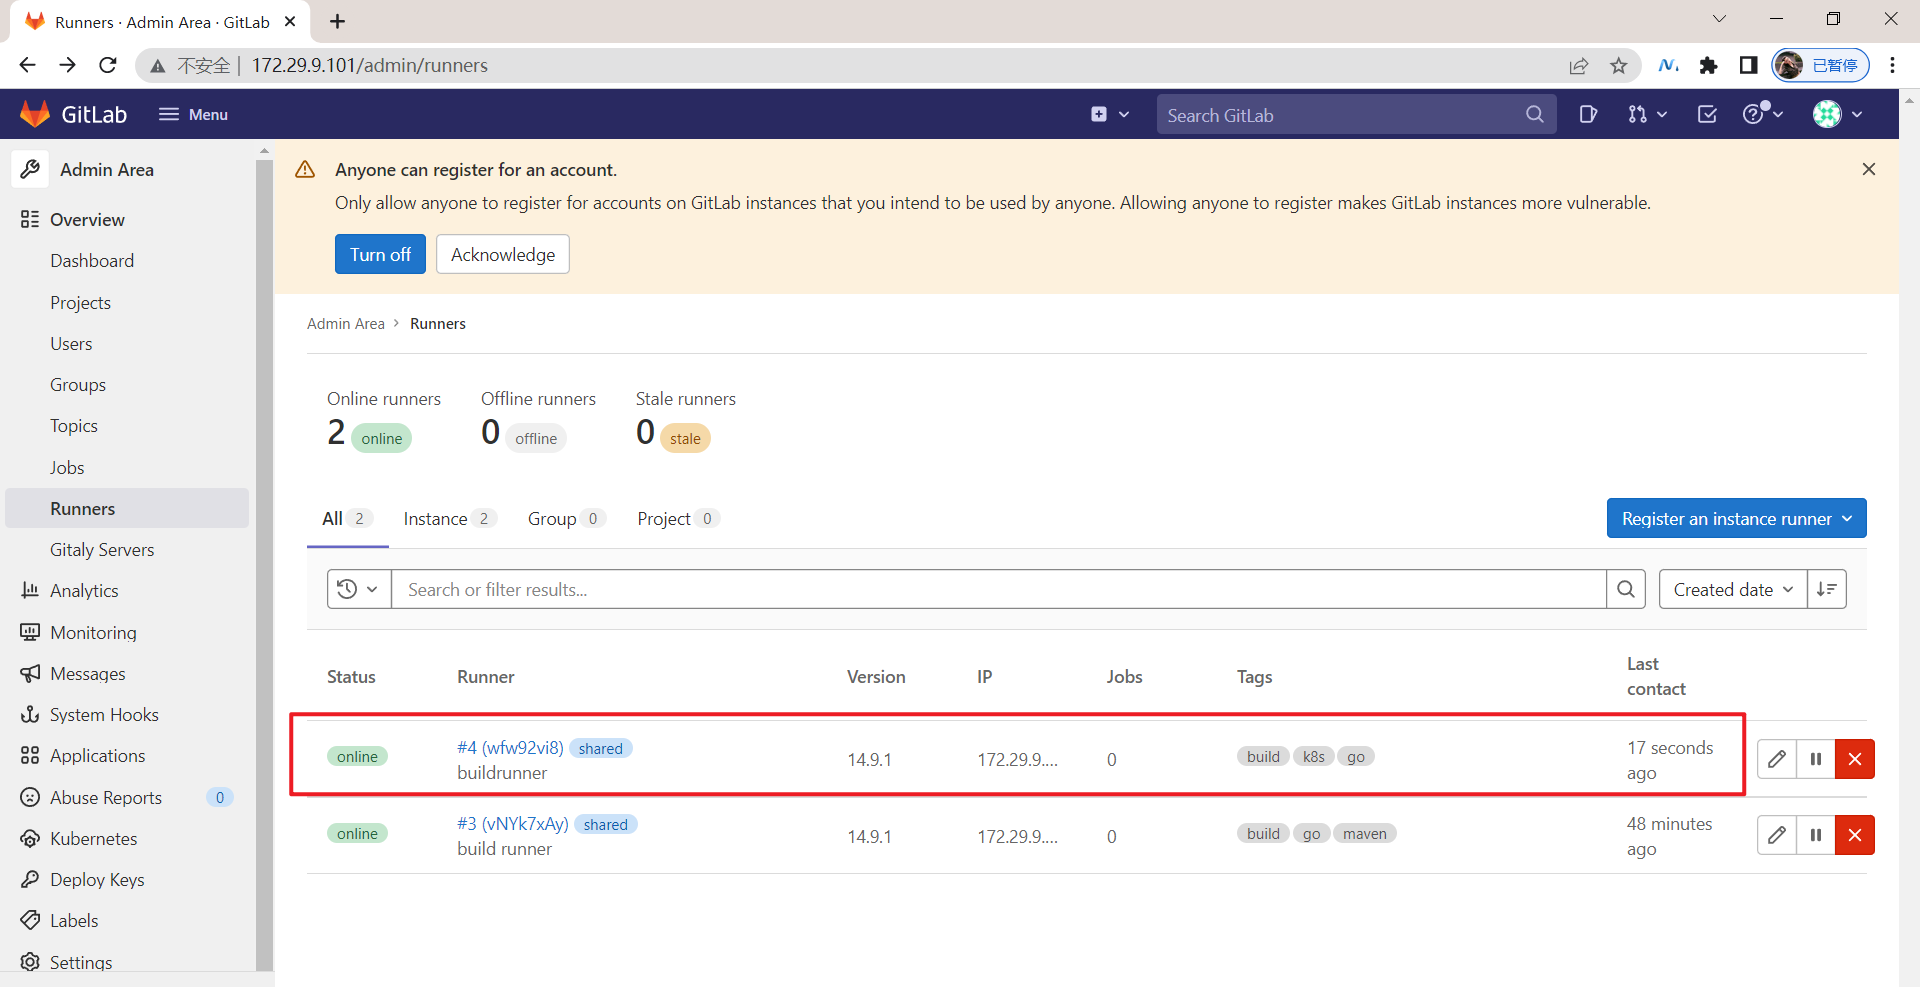The image size is (1920, 987).
Task: Click the Kubernetes icon in the sidebar
Action: click(30, 838)
